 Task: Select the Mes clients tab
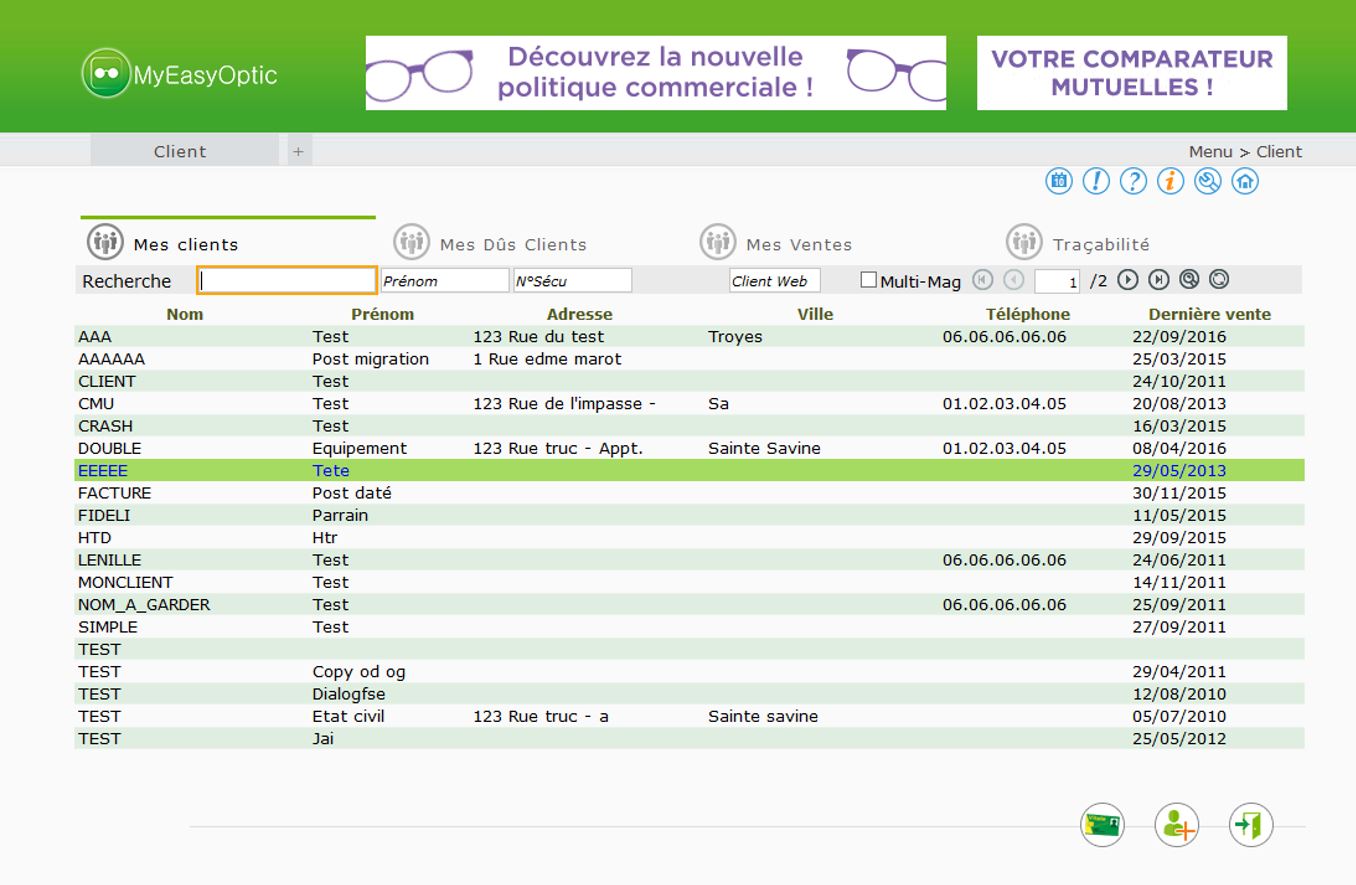(228, 242)
